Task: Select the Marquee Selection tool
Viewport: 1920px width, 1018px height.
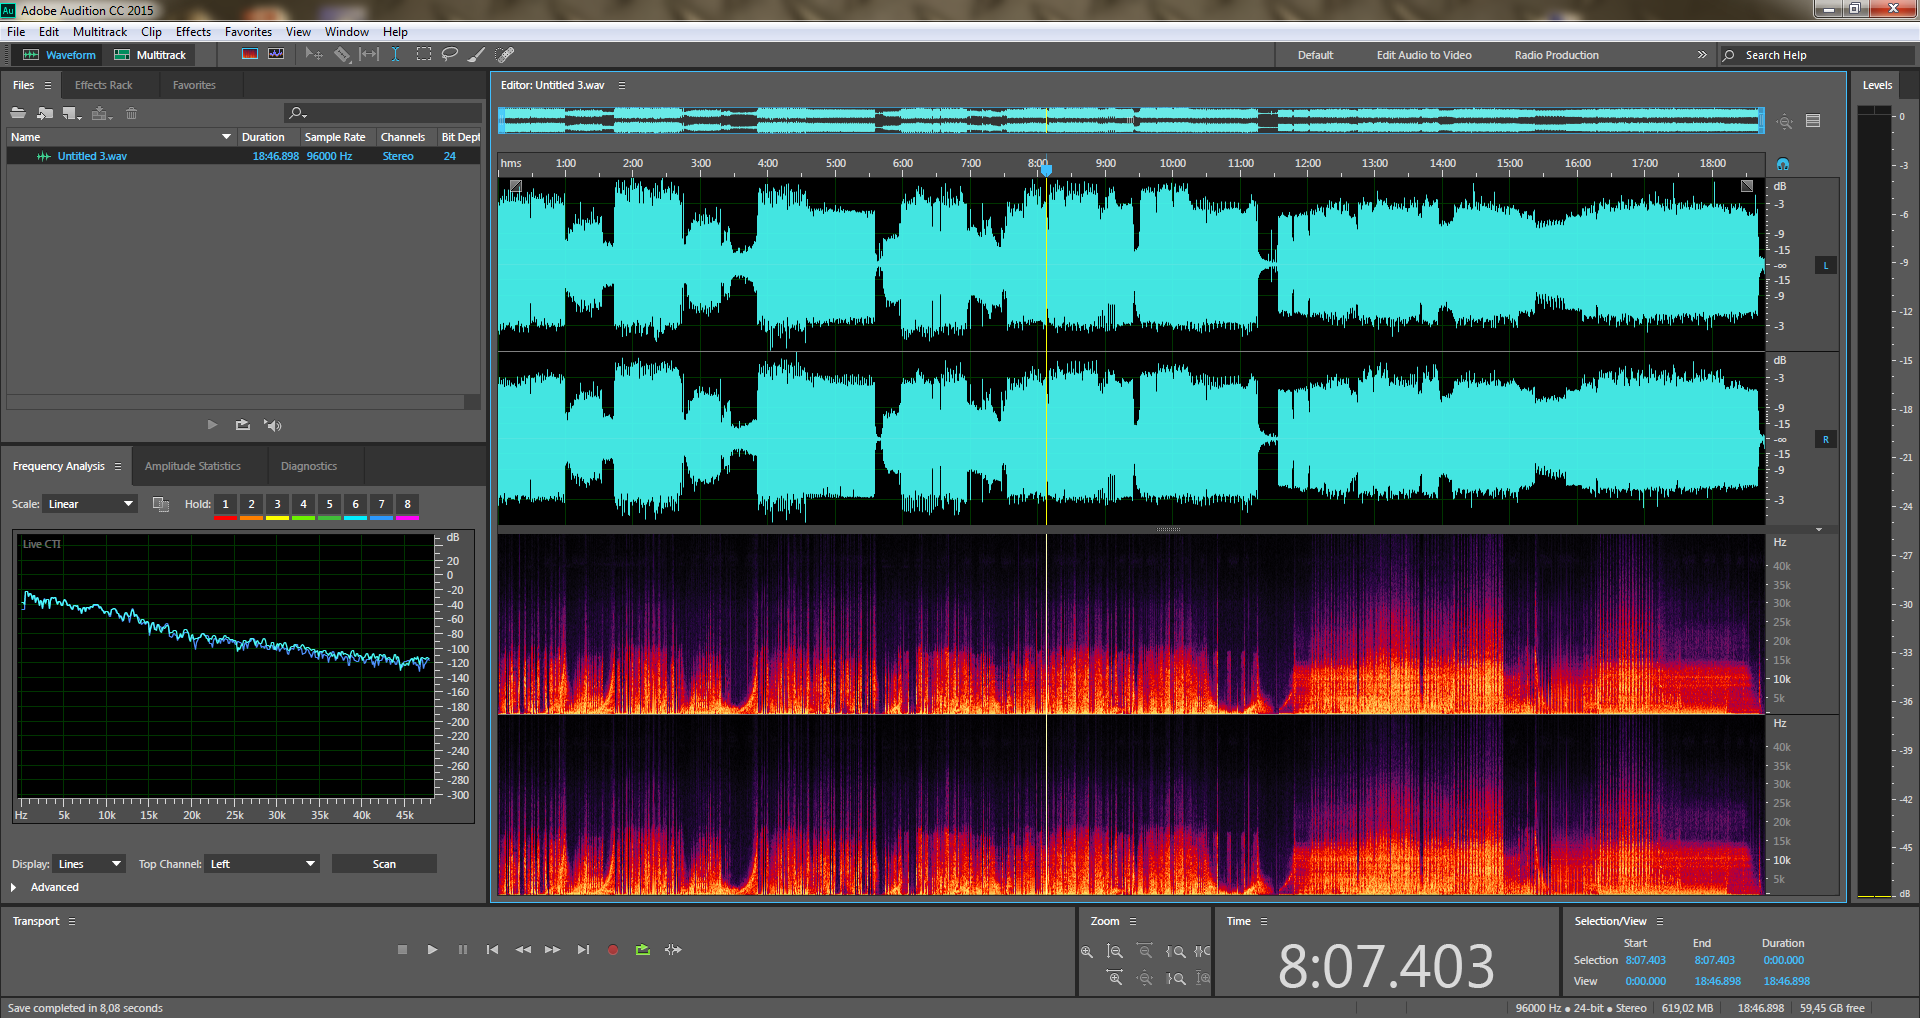Action: pos(424,55)
